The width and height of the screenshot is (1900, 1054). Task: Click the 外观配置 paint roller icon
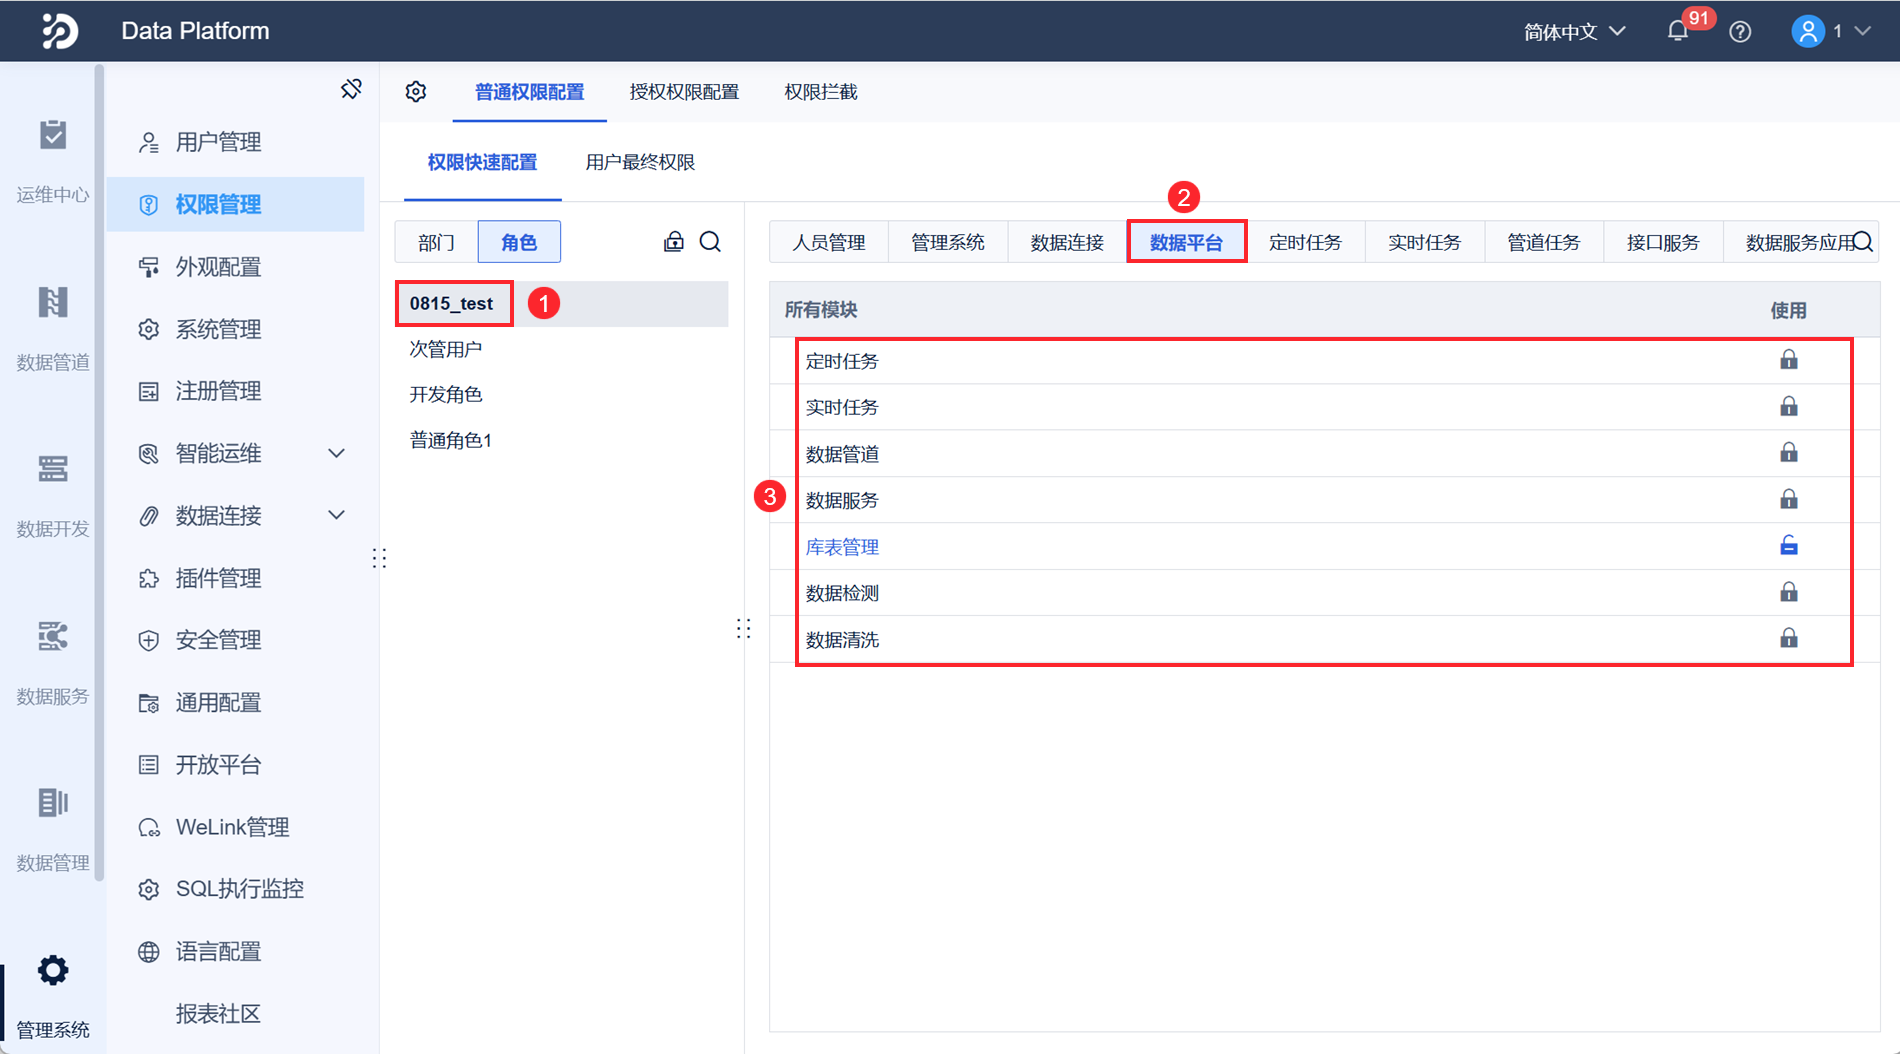click(149, 267)
